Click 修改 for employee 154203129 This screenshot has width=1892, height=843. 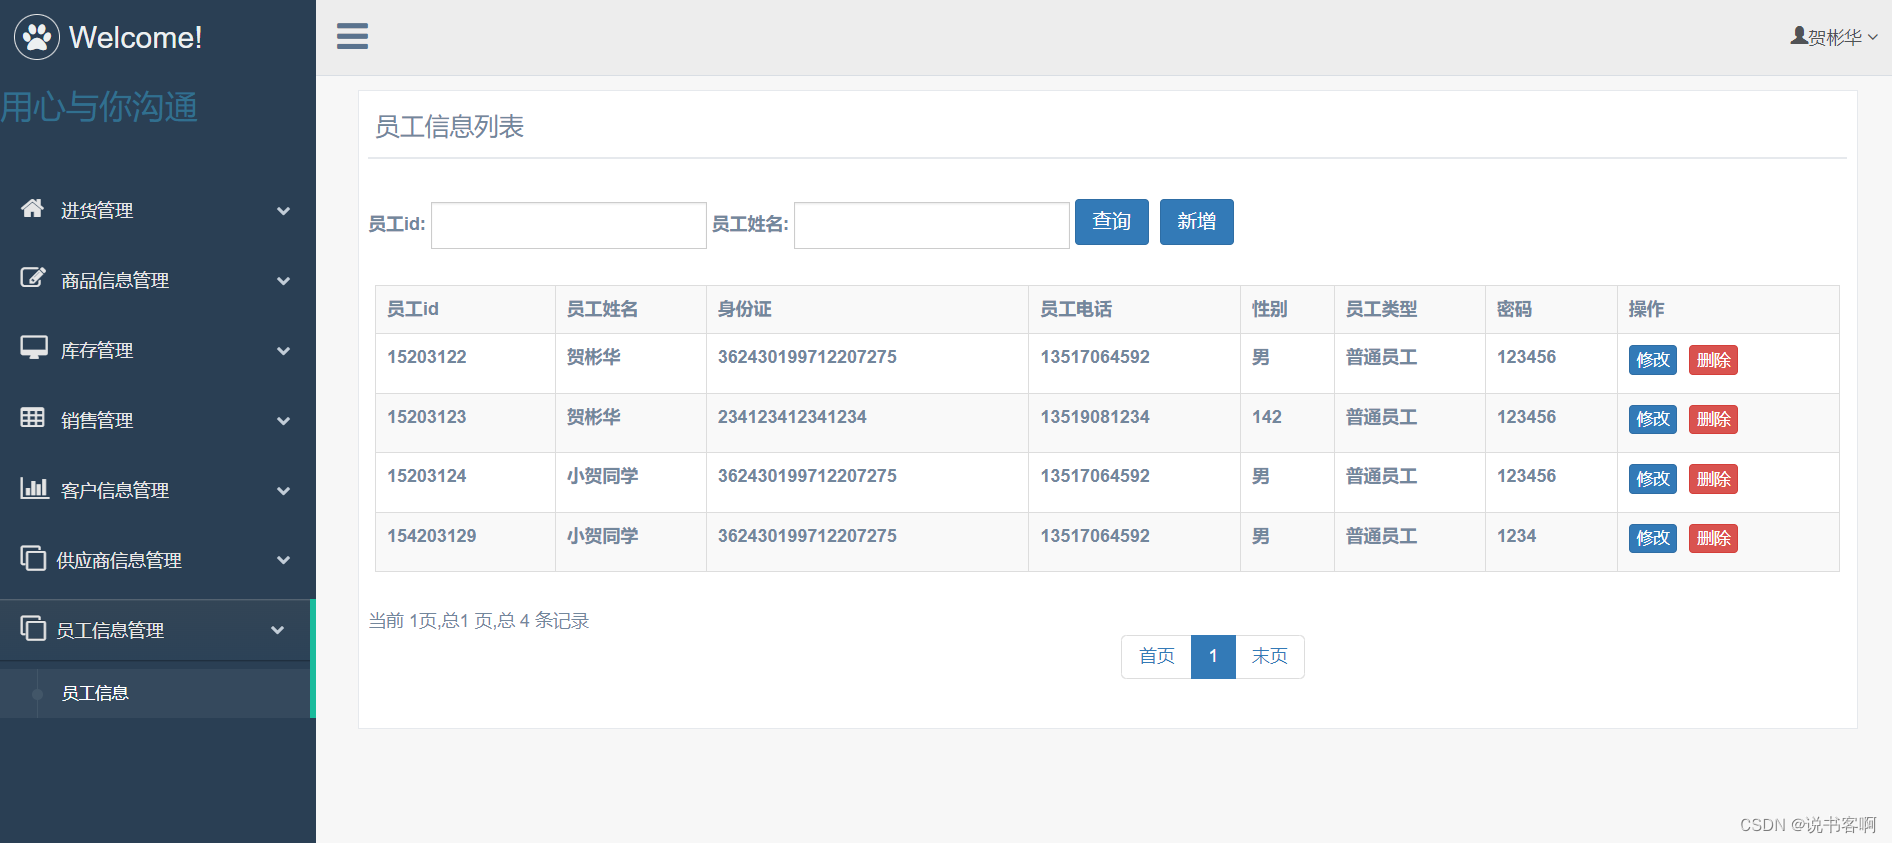pos(1652,538)
